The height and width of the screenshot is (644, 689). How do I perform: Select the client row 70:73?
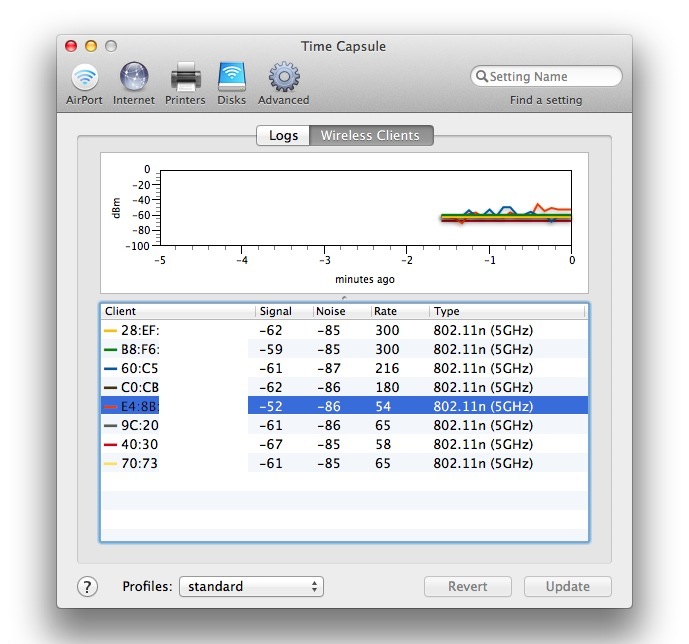coord(344,463)
